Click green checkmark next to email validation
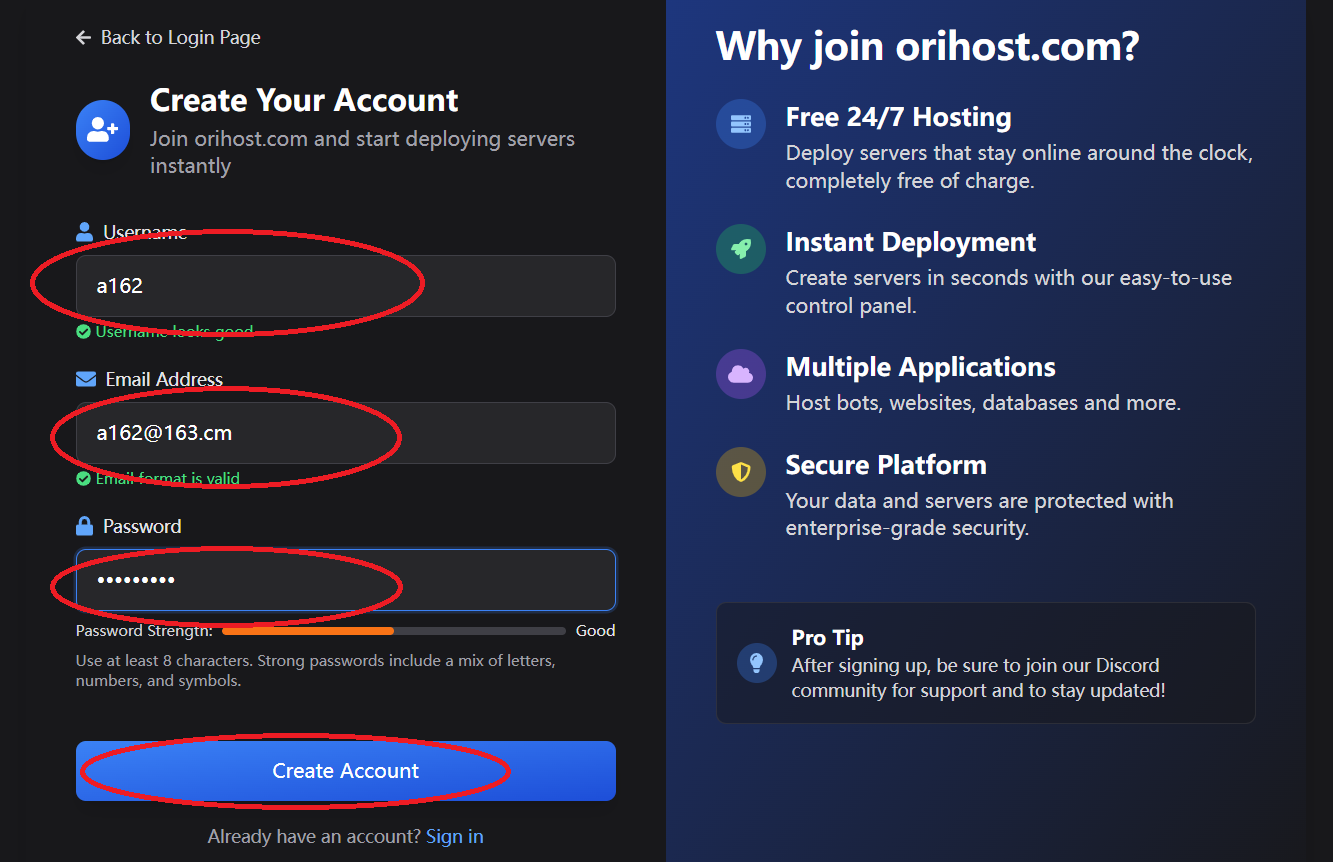Image resolution: width=1333 pixels, height=862 pixels. tap(84, 479)
